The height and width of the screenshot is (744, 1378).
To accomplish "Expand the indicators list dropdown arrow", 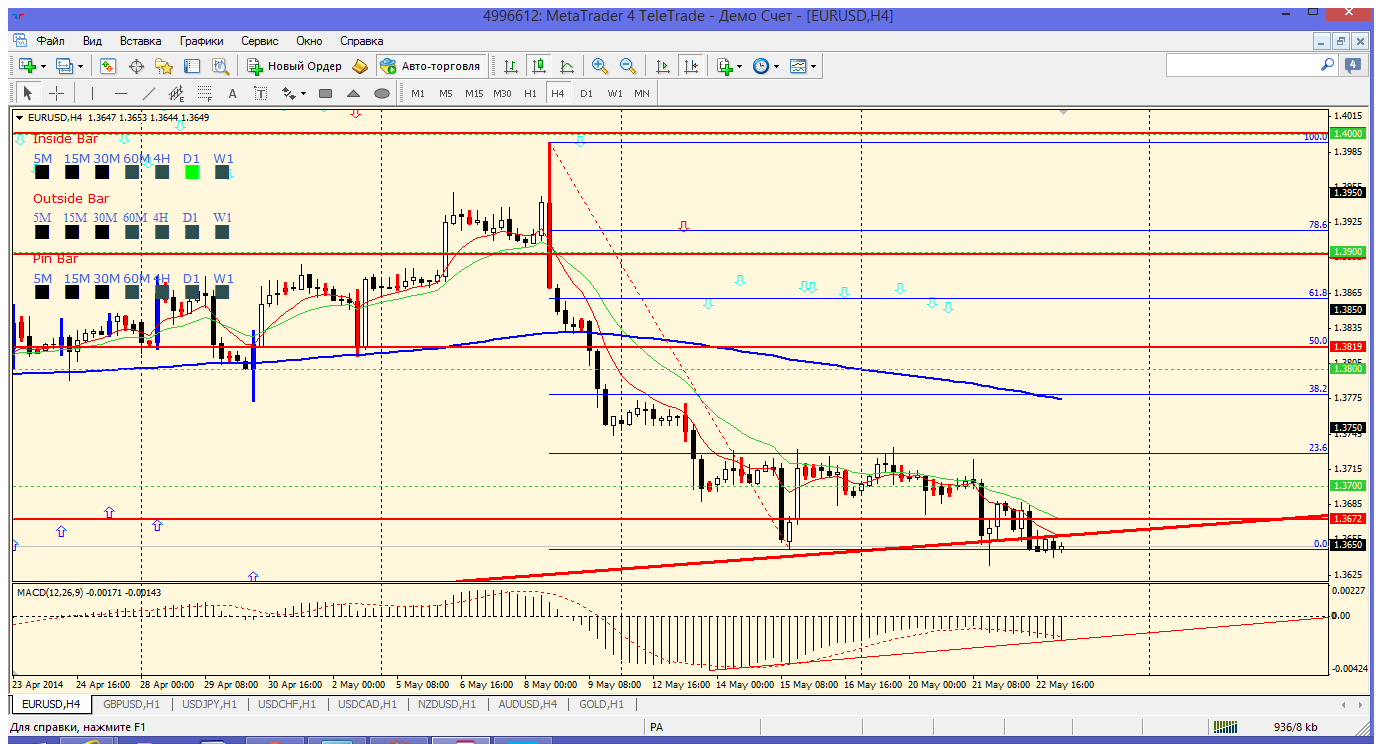I will (740, 66).
